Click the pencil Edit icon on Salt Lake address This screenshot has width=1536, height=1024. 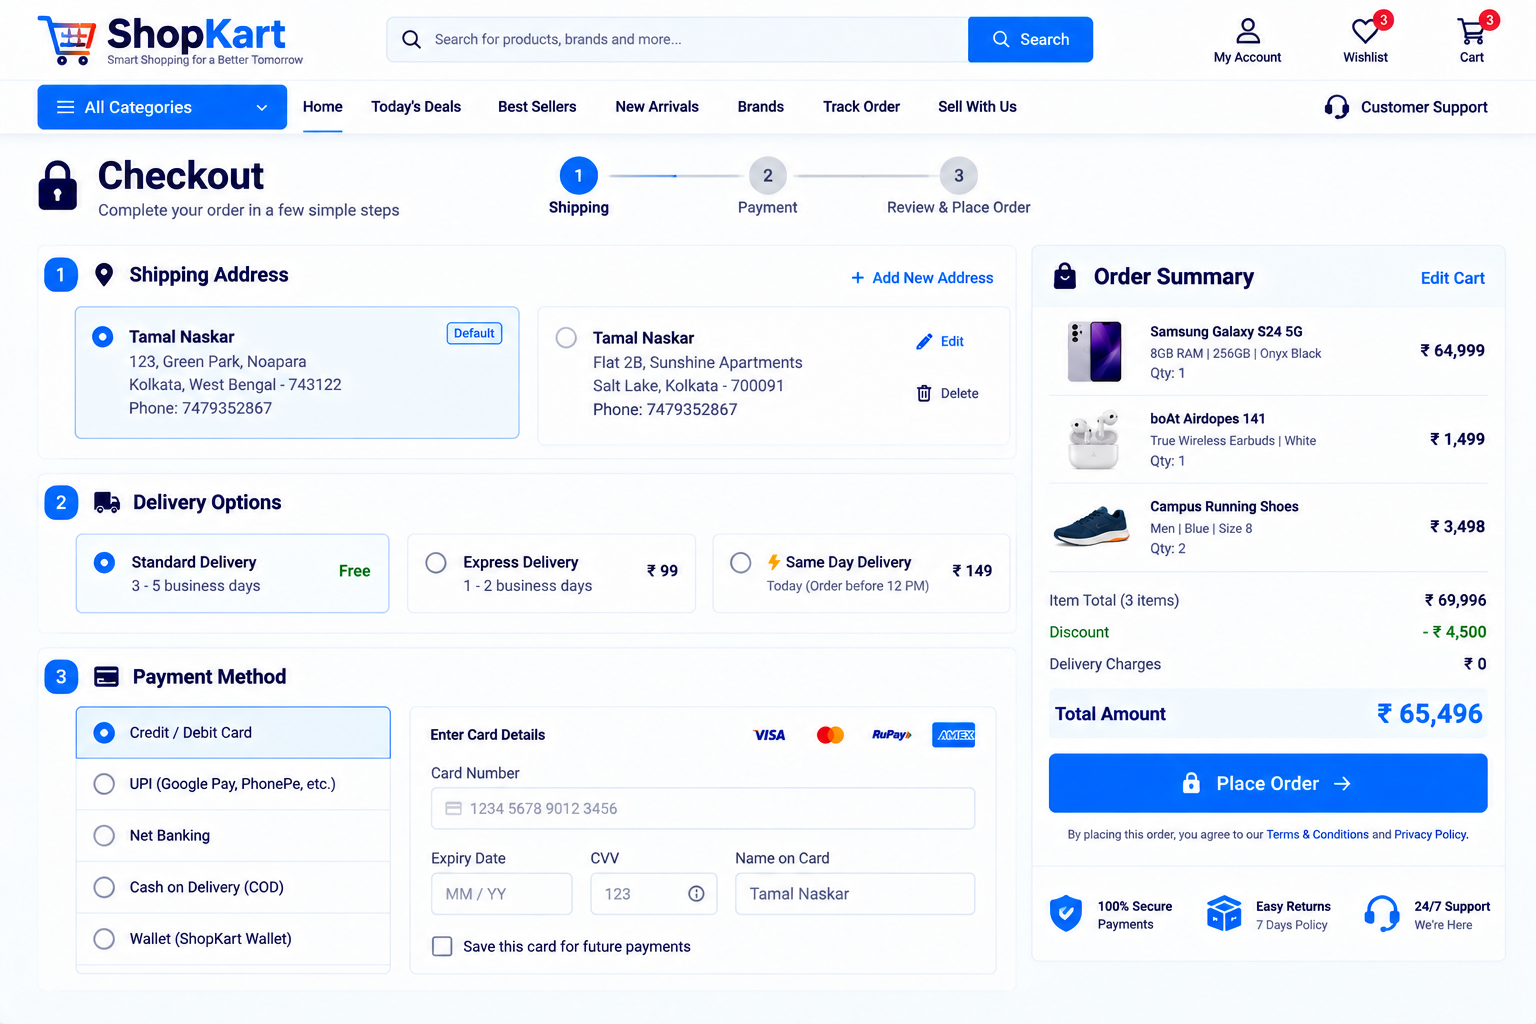point(924,341)
